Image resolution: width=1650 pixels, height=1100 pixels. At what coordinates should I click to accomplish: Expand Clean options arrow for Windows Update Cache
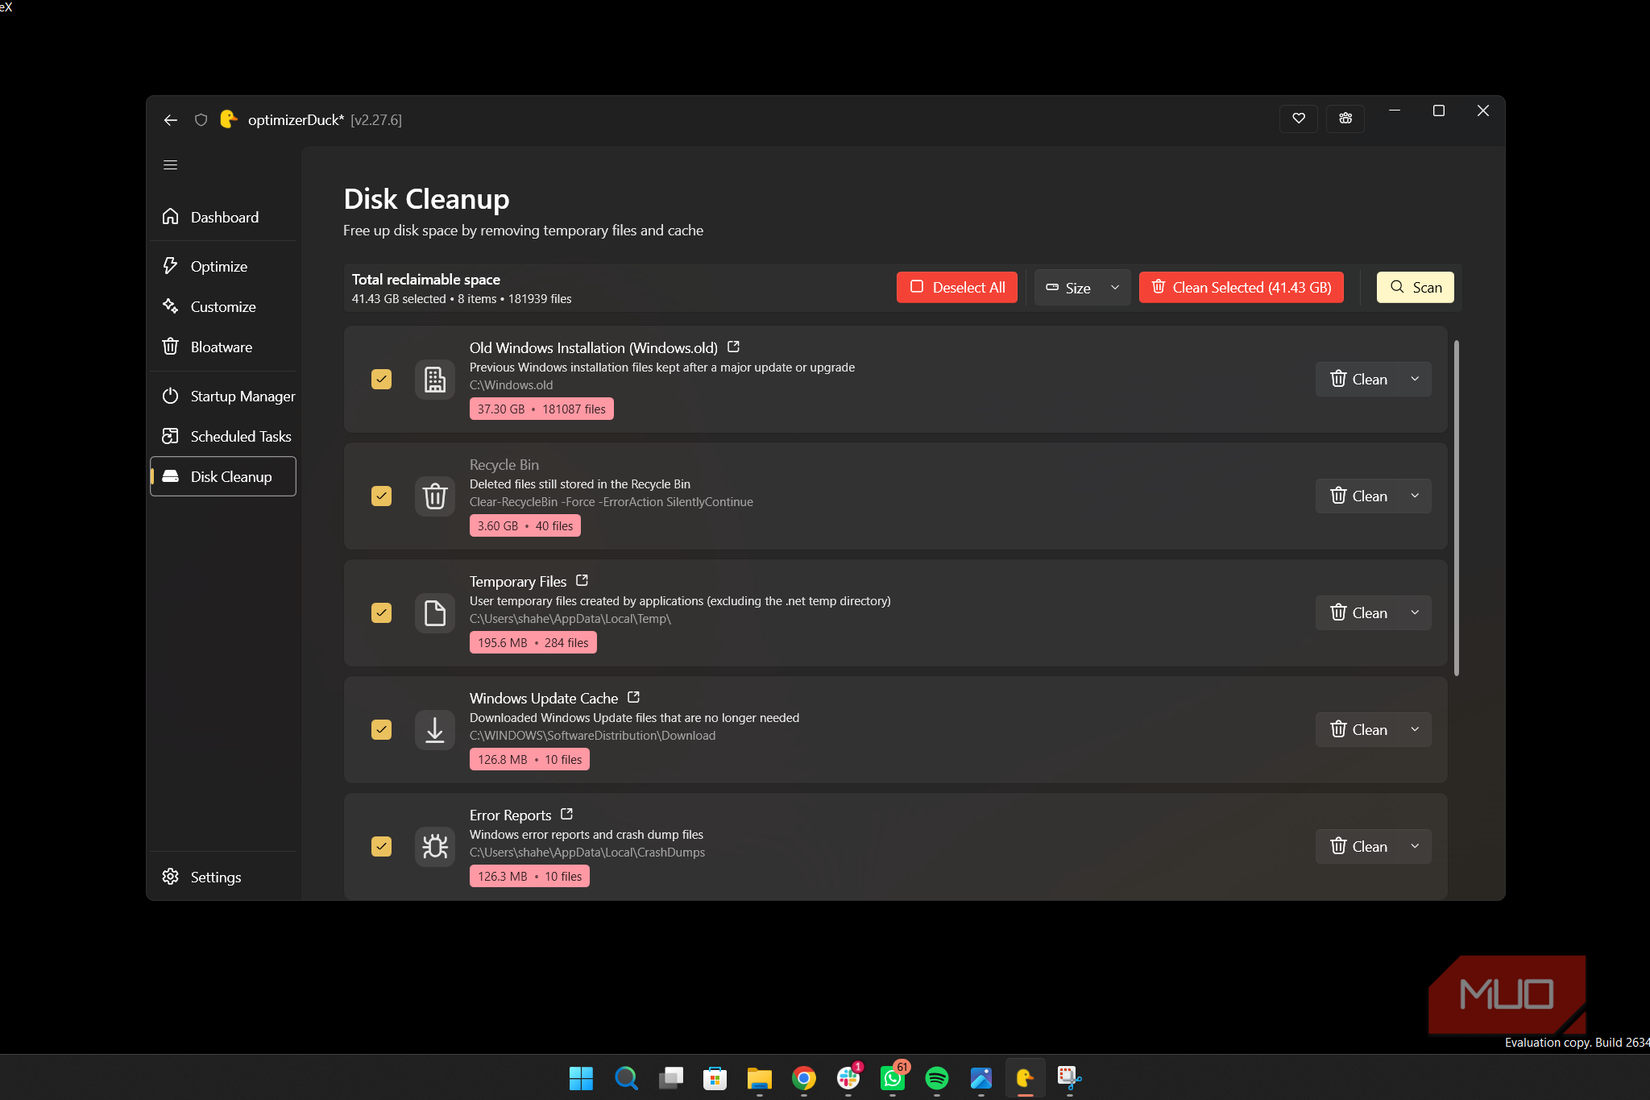(1415, 730)
